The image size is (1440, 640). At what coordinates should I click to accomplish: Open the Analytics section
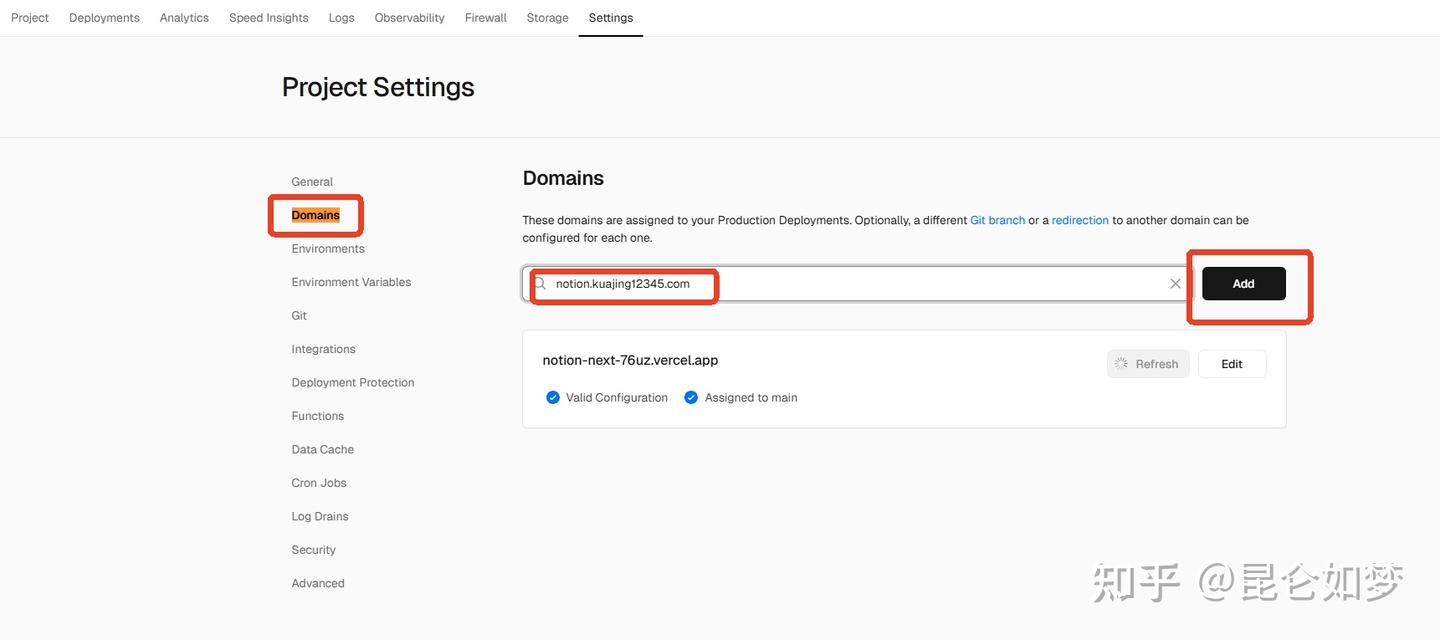(x=183, y=17)
